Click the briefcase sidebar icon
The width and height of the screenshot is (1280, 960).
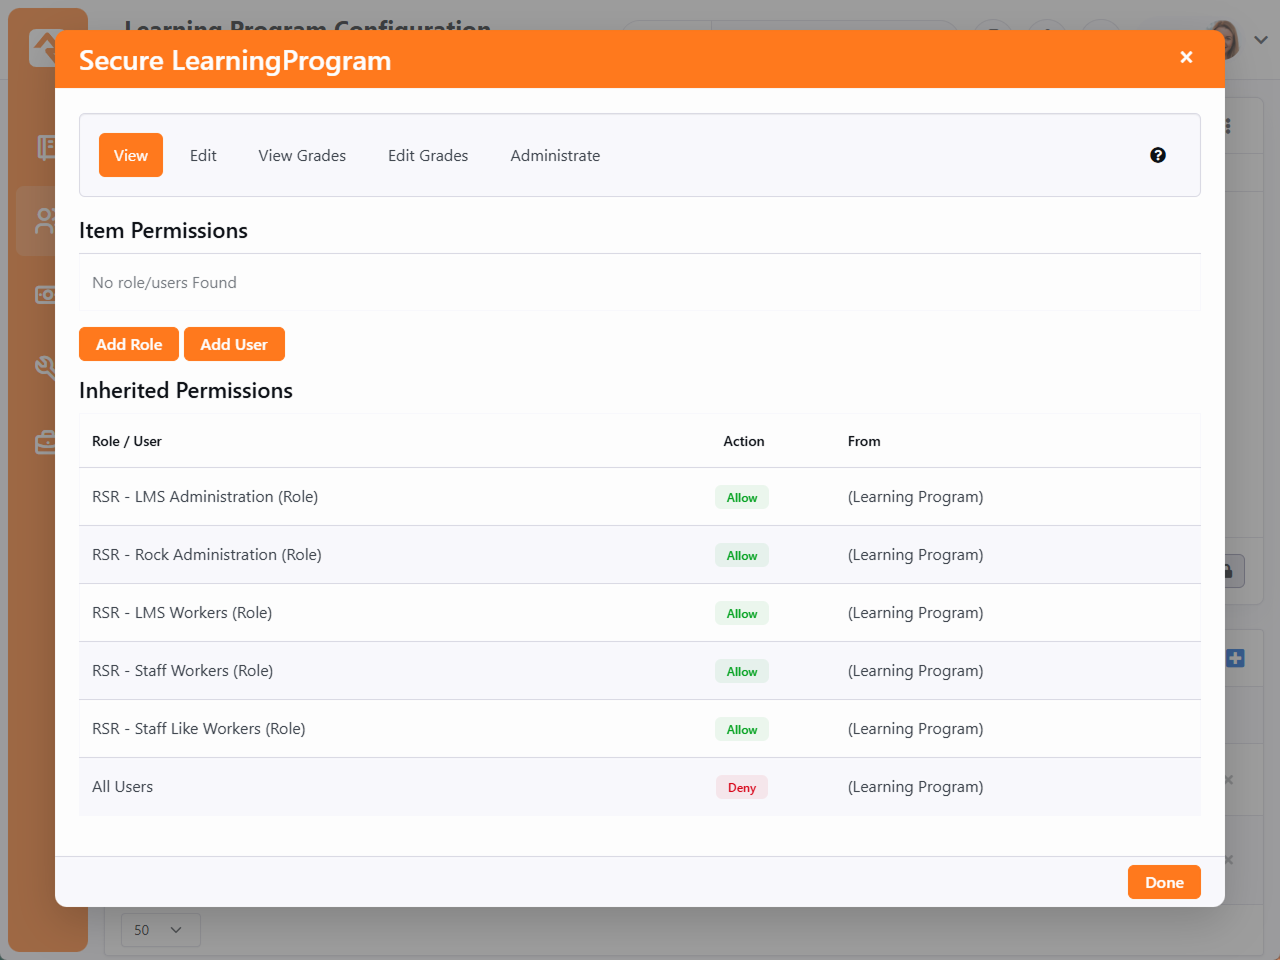[x=44, y=441]
